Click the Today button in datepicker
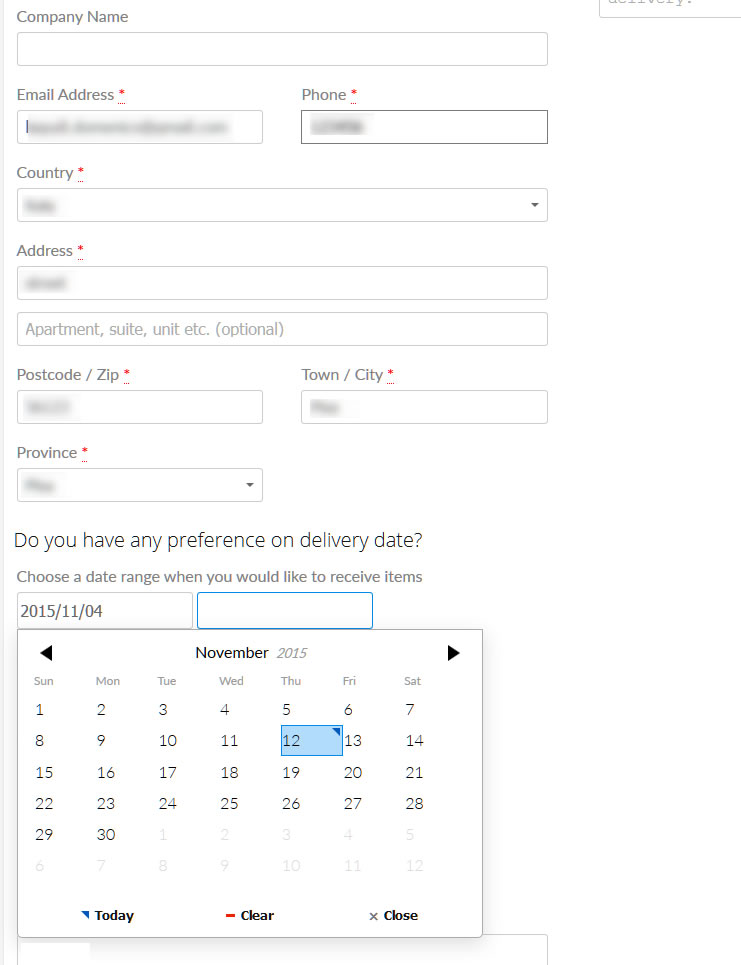741x965 pixels. point(107,915)
